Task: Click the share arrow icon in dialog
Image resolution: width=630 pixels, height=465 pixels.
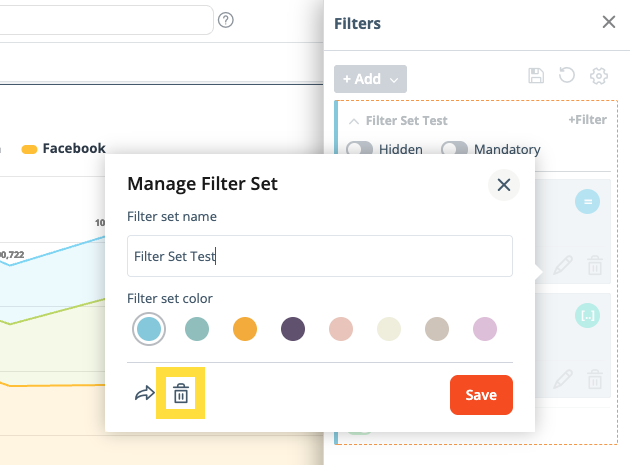Action: [144, 394]
